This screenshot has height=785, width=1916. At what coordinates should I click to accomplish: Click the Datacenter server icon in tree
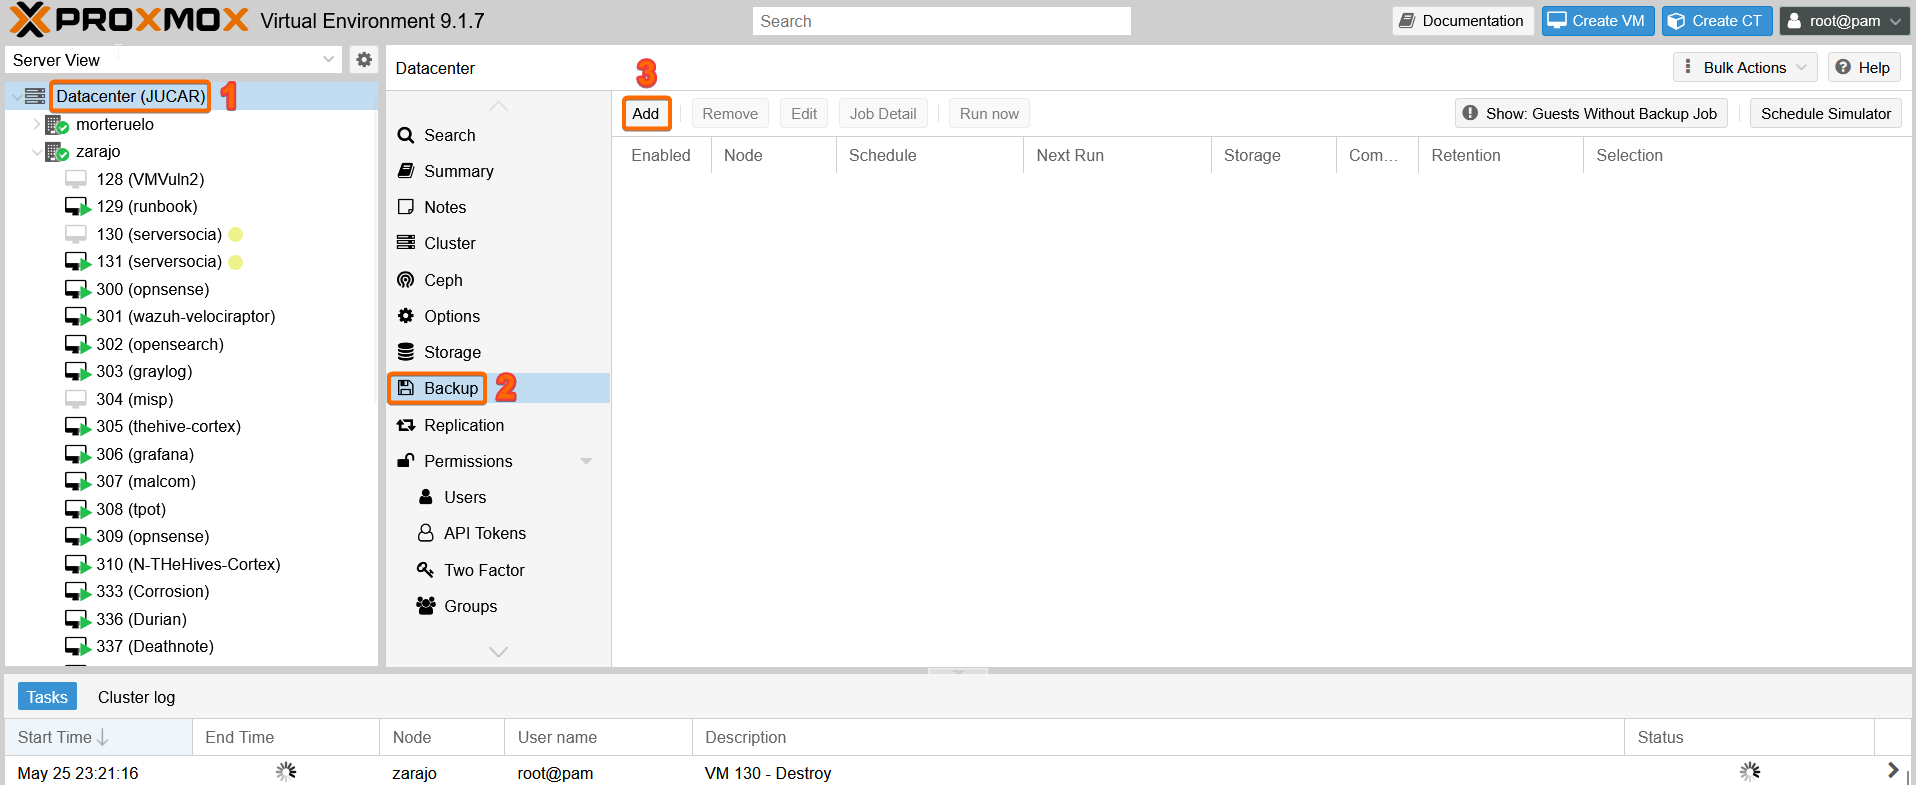(35, 96)
